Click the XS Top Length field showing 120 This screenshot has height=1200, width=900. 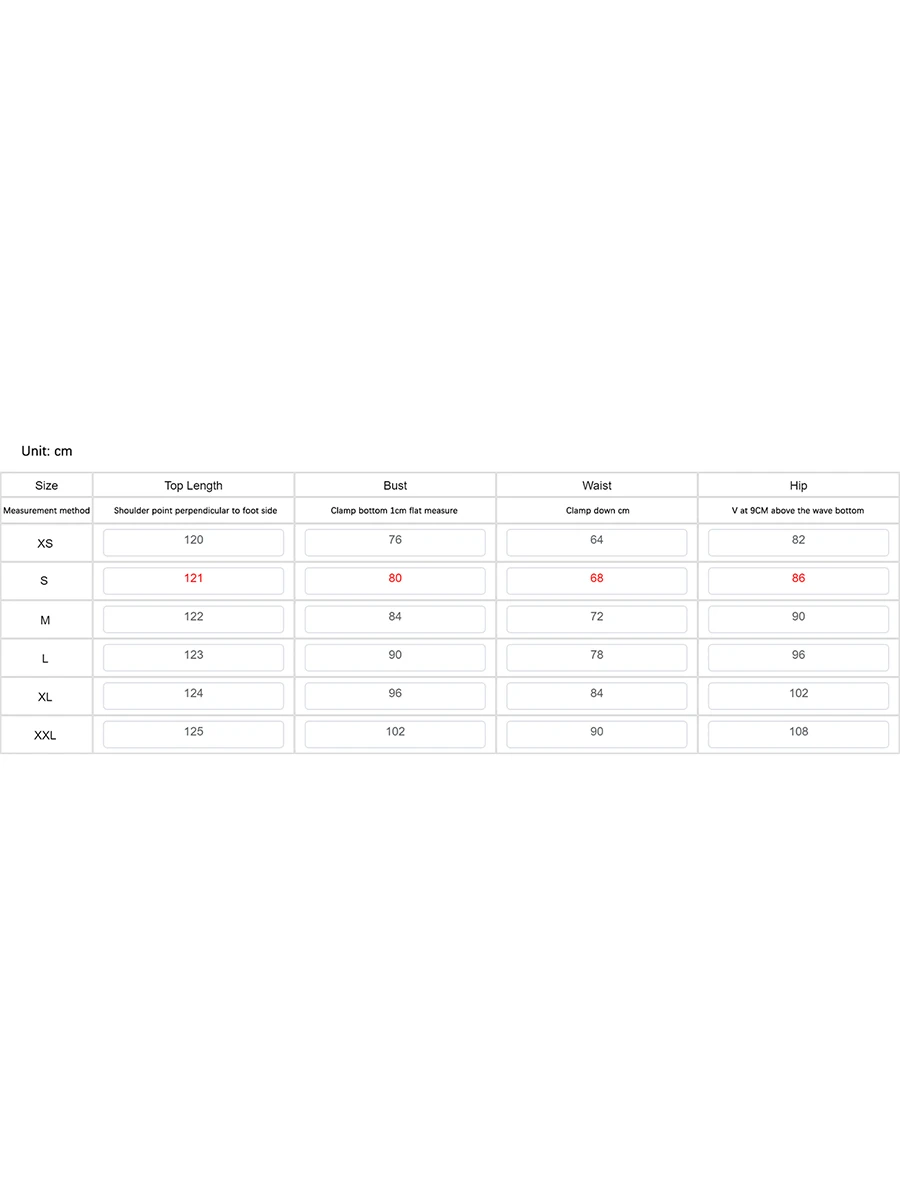pos(193,541)
